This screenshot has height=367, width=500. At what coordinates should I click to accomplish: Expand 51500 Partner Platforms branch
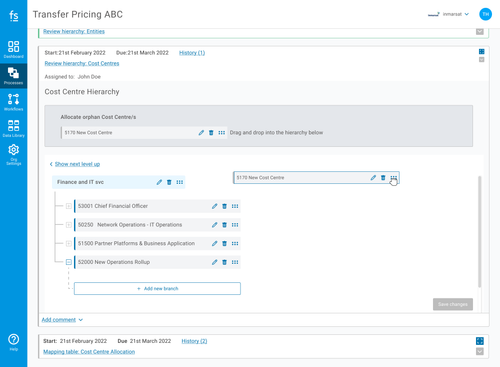(x=69, y=243)
